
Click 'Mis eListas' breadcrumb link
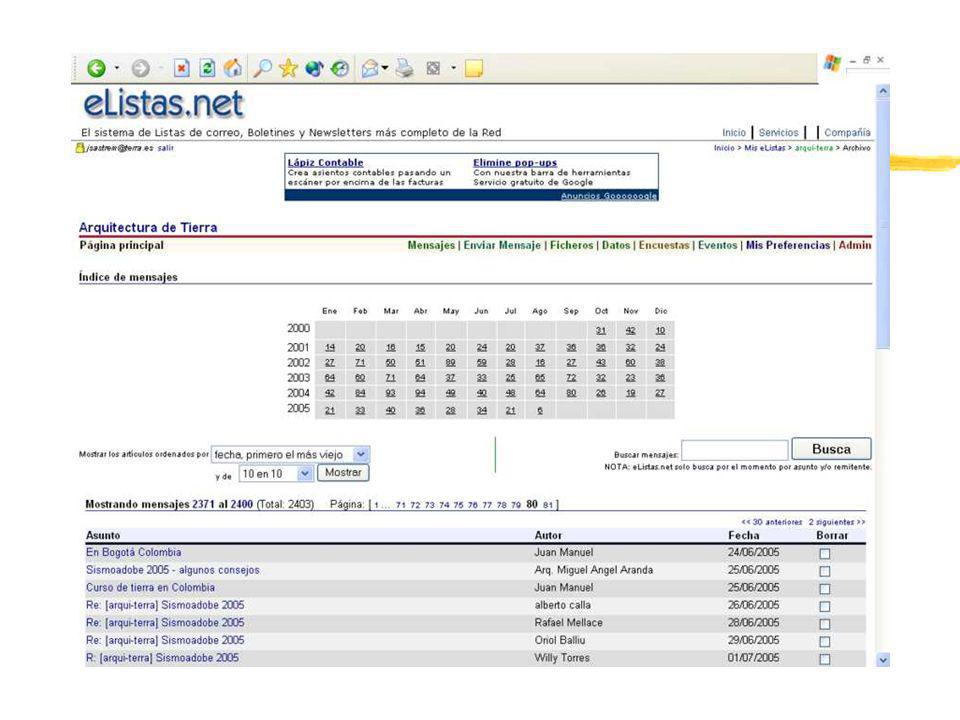[x=765, y=148]
